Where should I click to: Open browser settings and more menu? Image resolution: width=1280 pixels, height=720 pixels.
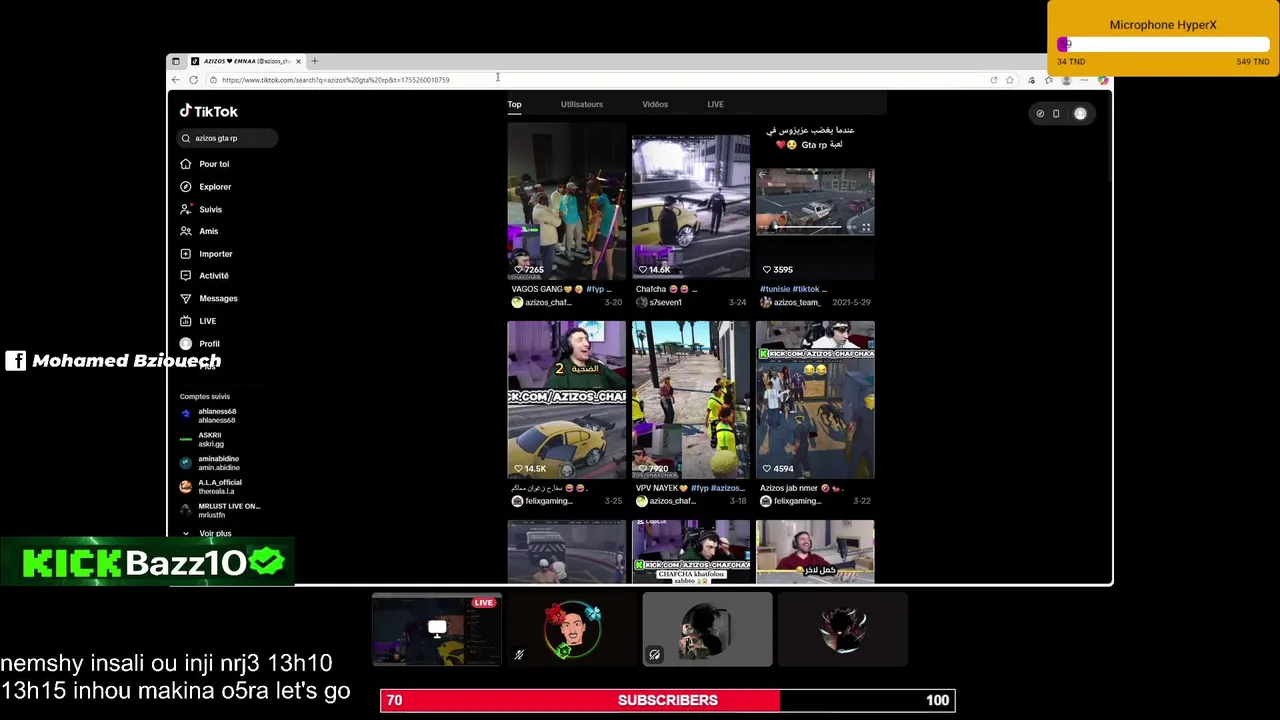tap(1084, 80)
